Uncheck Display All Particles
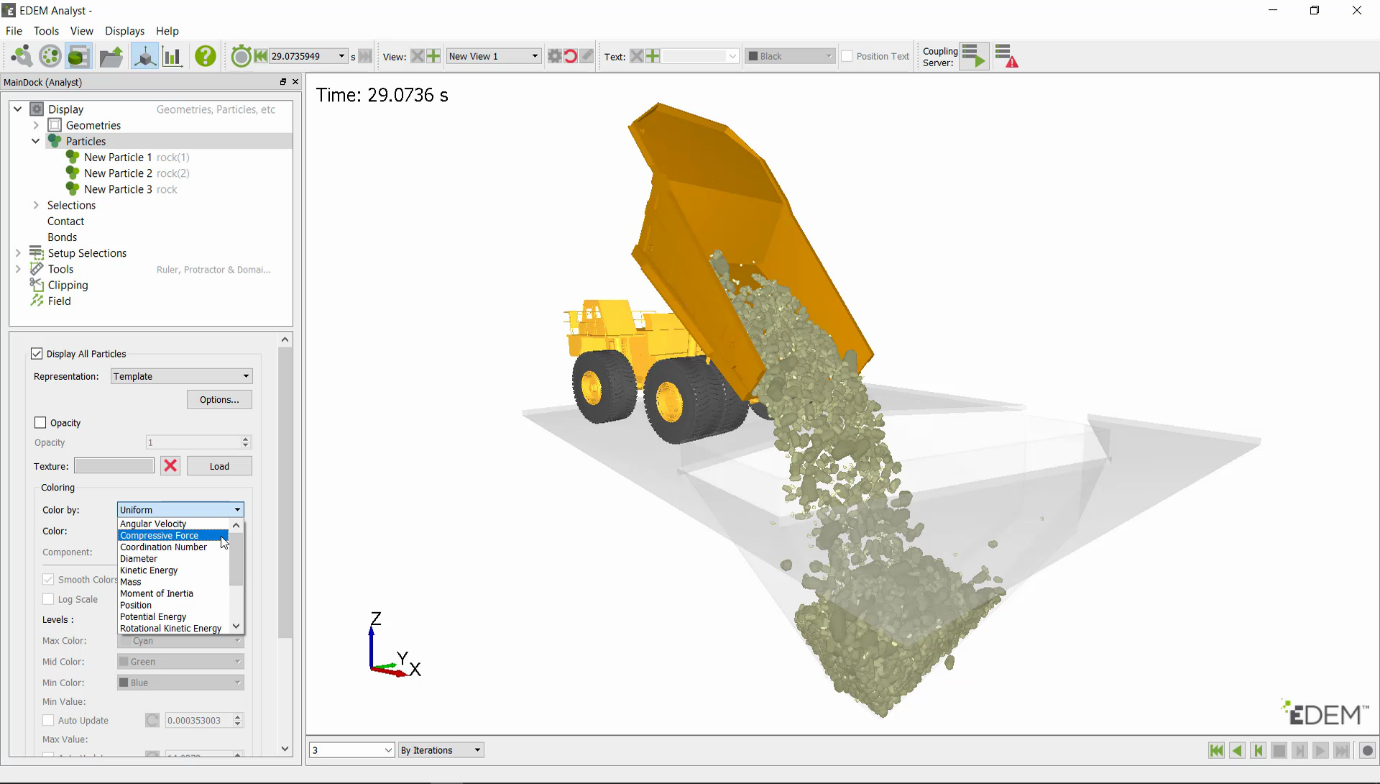 [37, 354]
